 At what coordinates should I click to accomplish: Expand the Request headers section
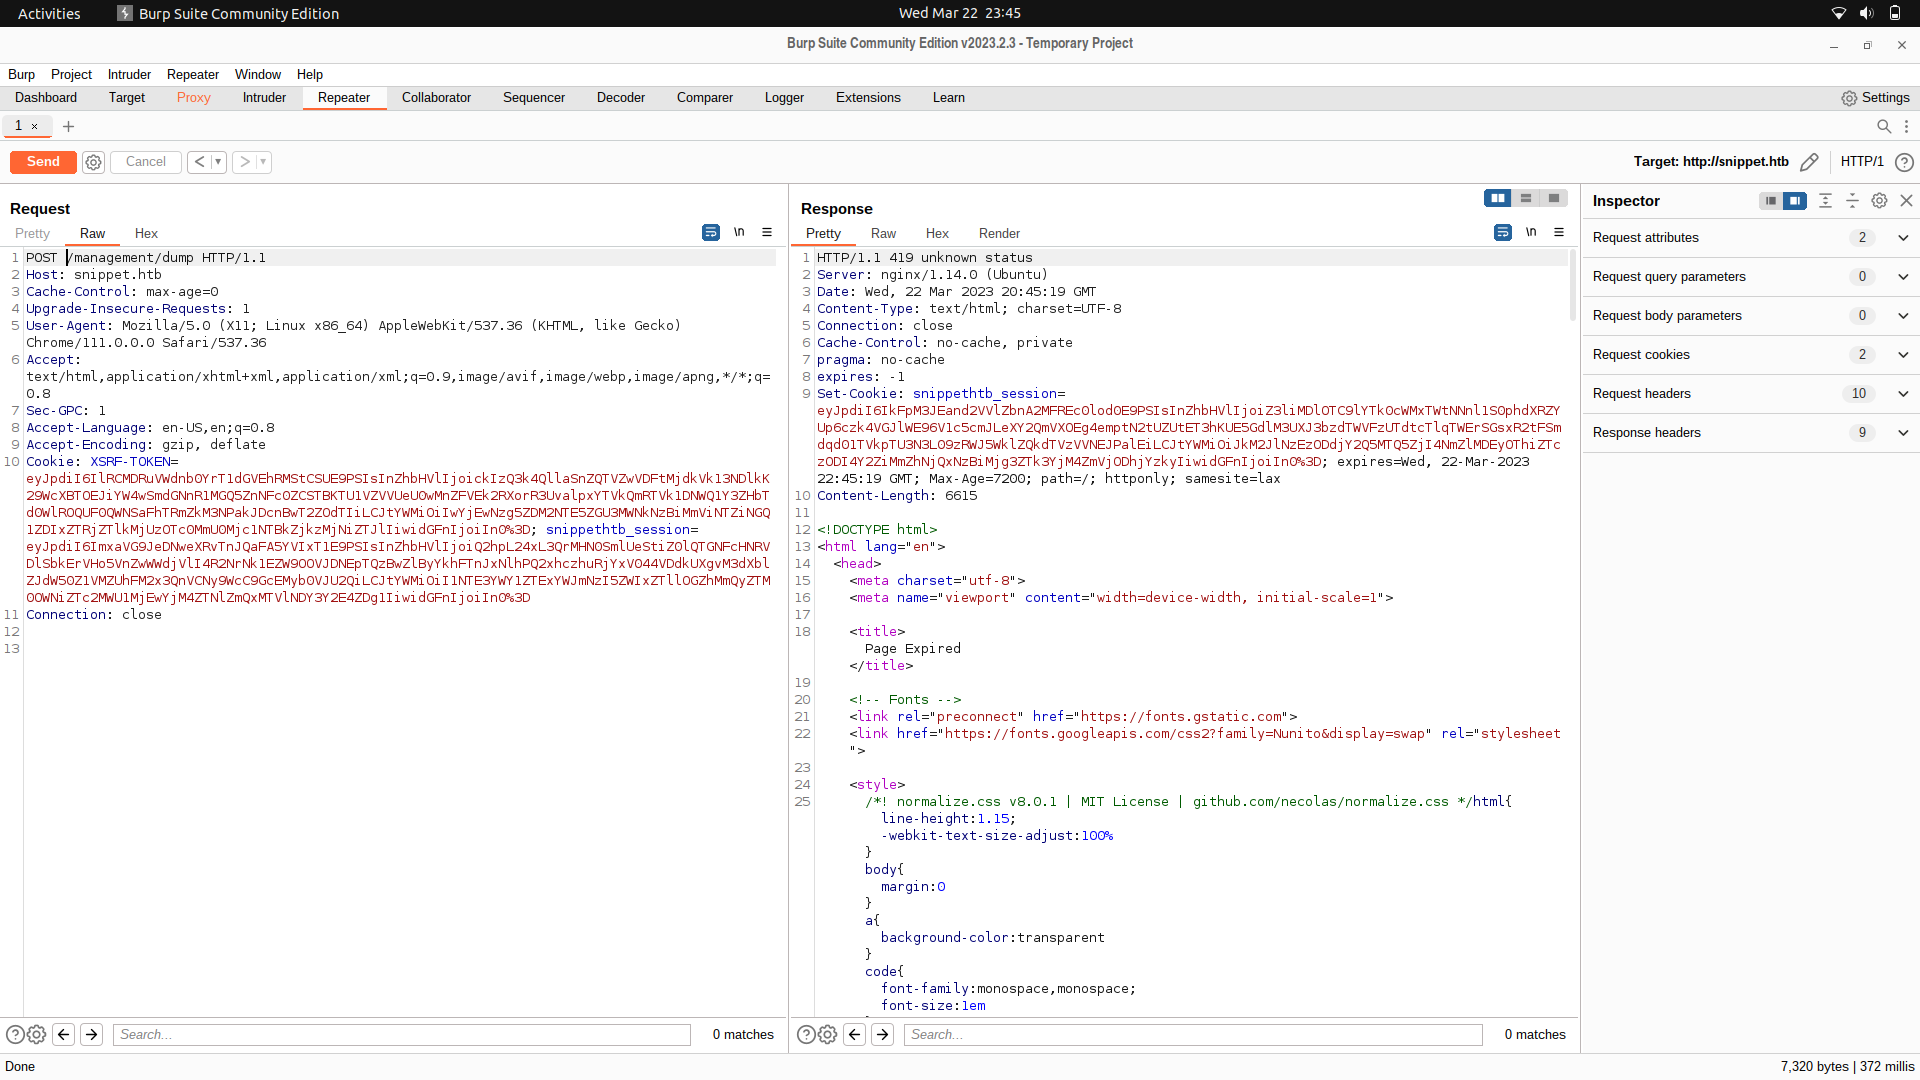[1903, 393]
